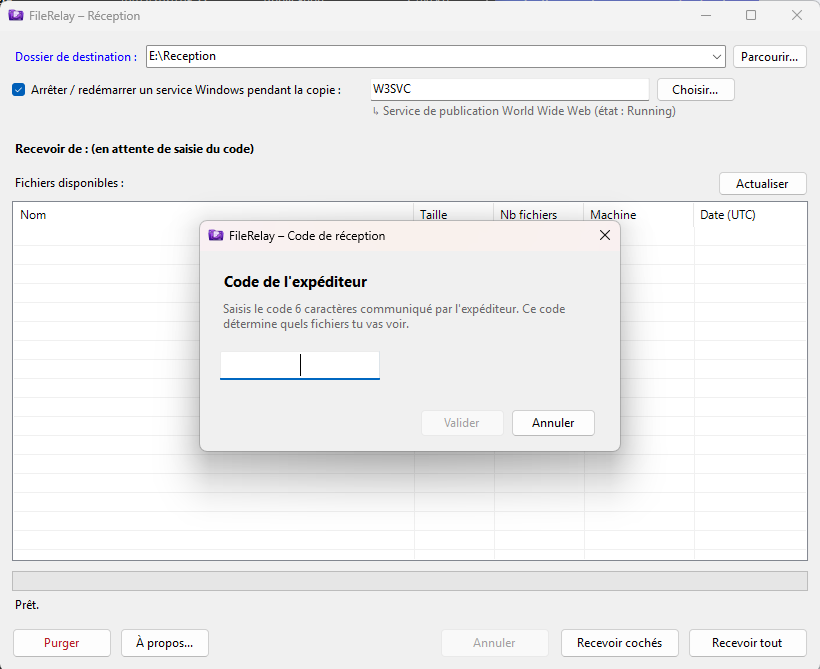Minimize the FileRelay Réception window
Viewport: 820px width, 669px height.
click(x=706, y=15)
